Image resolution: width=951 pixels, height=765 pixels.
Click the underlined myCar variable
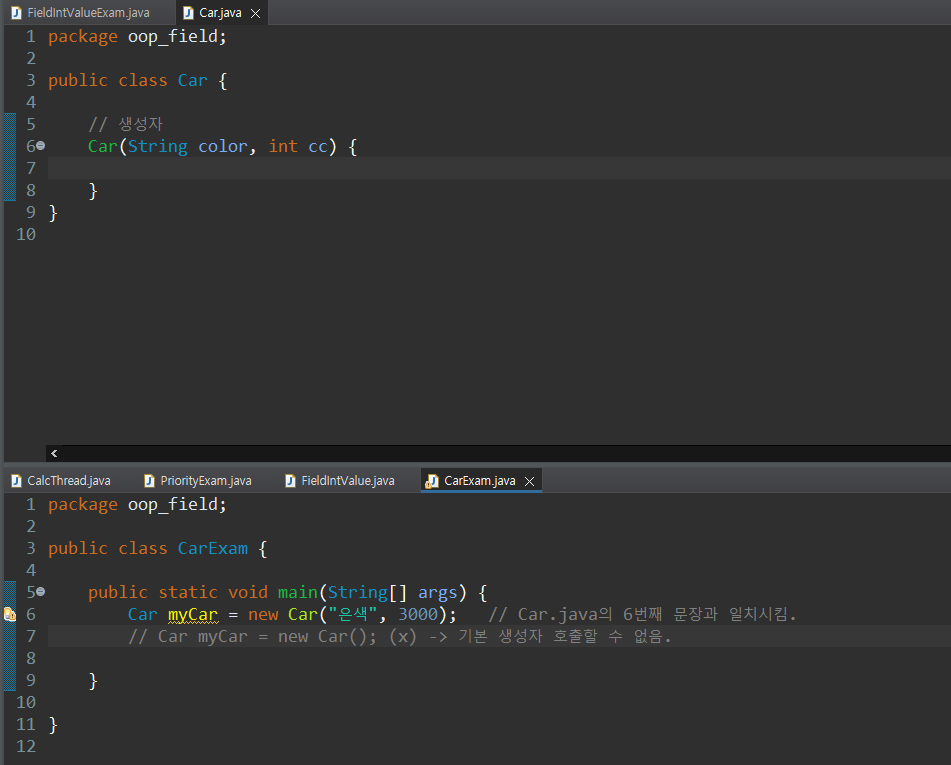pyautogui.click(x=192, y=615)
